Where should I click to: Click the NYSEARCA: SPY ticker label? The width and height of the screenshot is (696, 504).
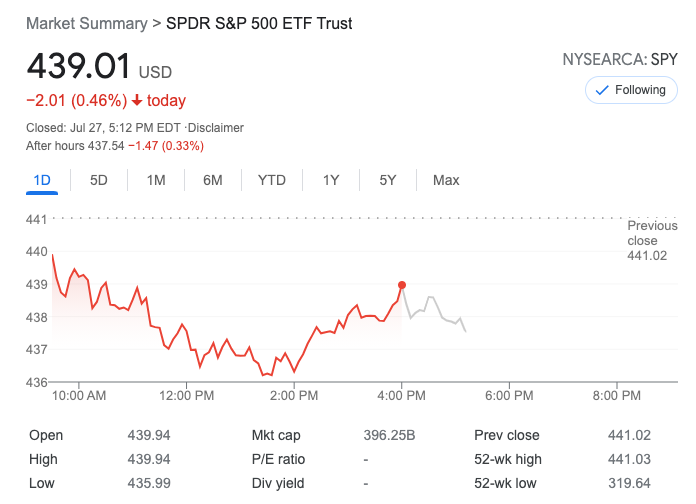point(620,60)
